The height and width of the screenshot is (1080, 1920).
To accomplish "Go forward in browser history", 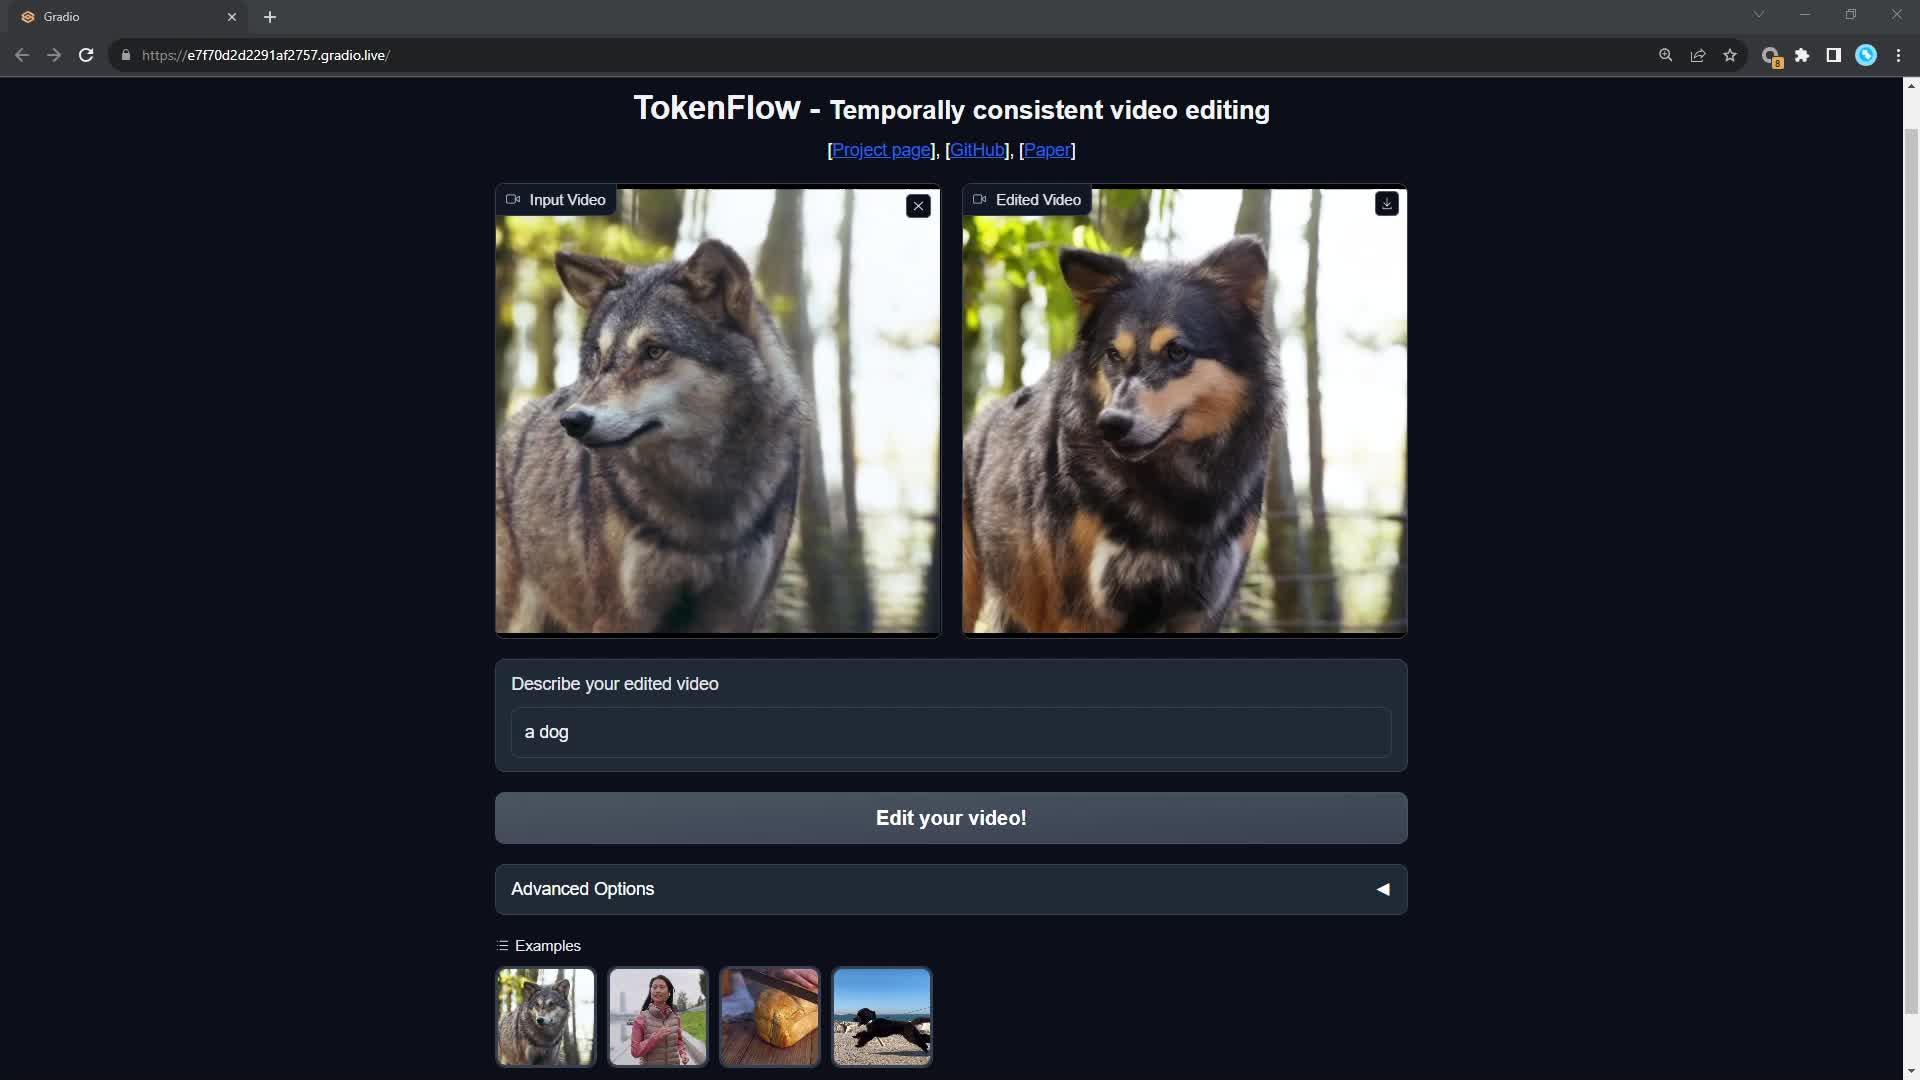I will coord(54,55).
